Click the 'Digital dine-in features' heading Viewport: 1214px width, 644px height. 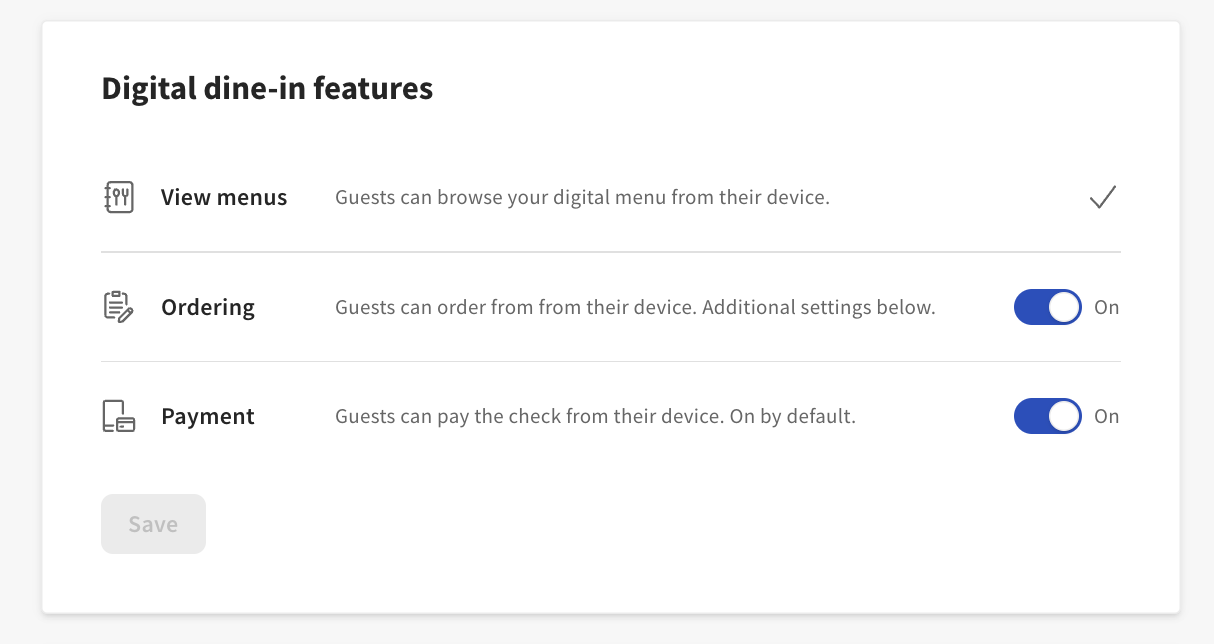(267, 89)
